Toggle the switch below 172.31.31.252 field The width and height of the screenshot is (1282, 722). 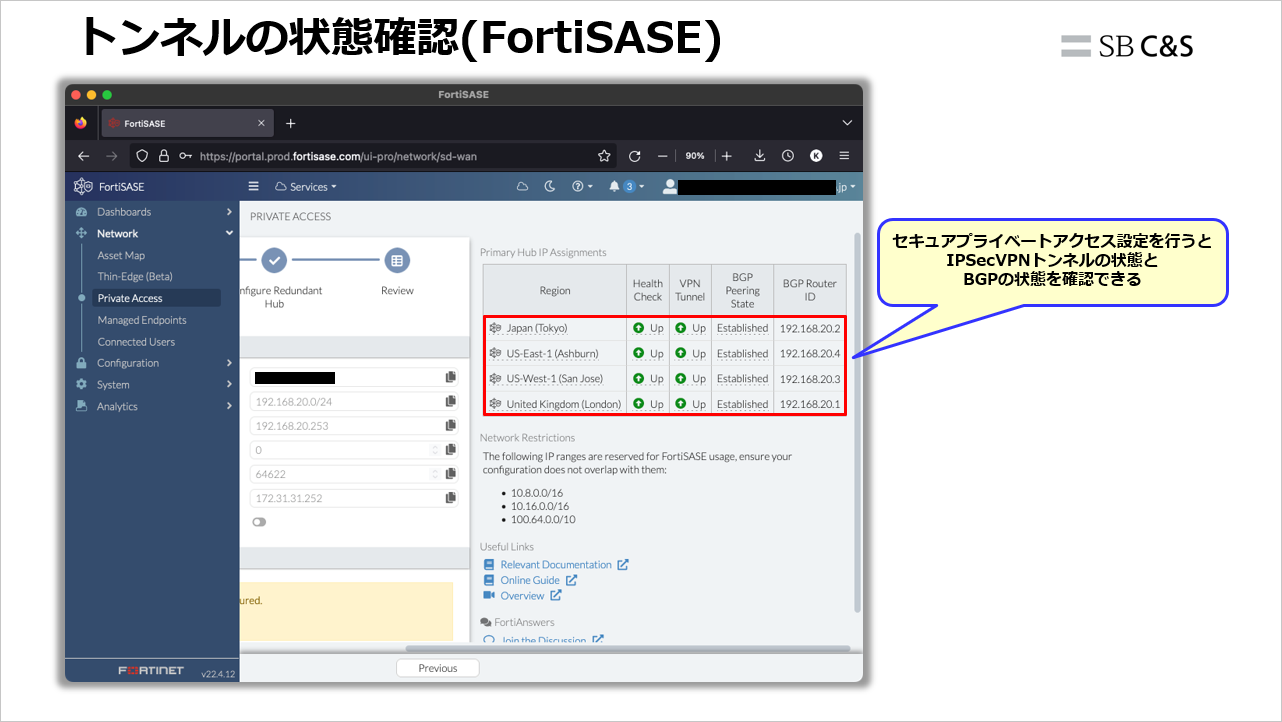coord(259,522)
